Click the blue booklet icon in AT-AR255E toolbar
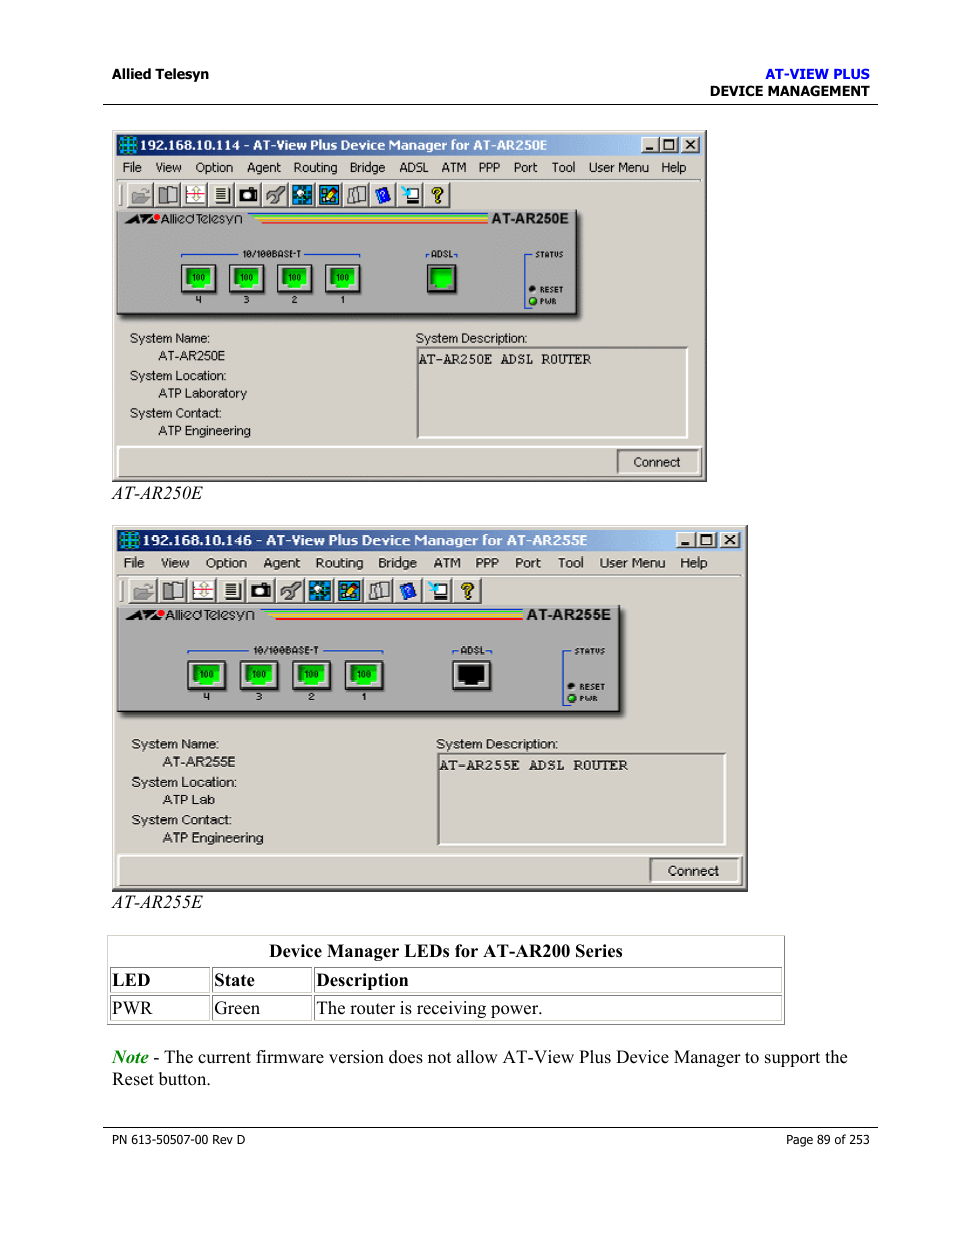Viewport: 954px width, 1235px height. (408, 591)
